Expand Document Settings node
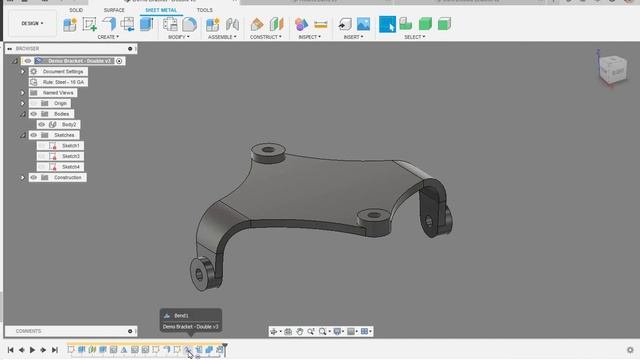Screen dimensions: 640x360 23,71
